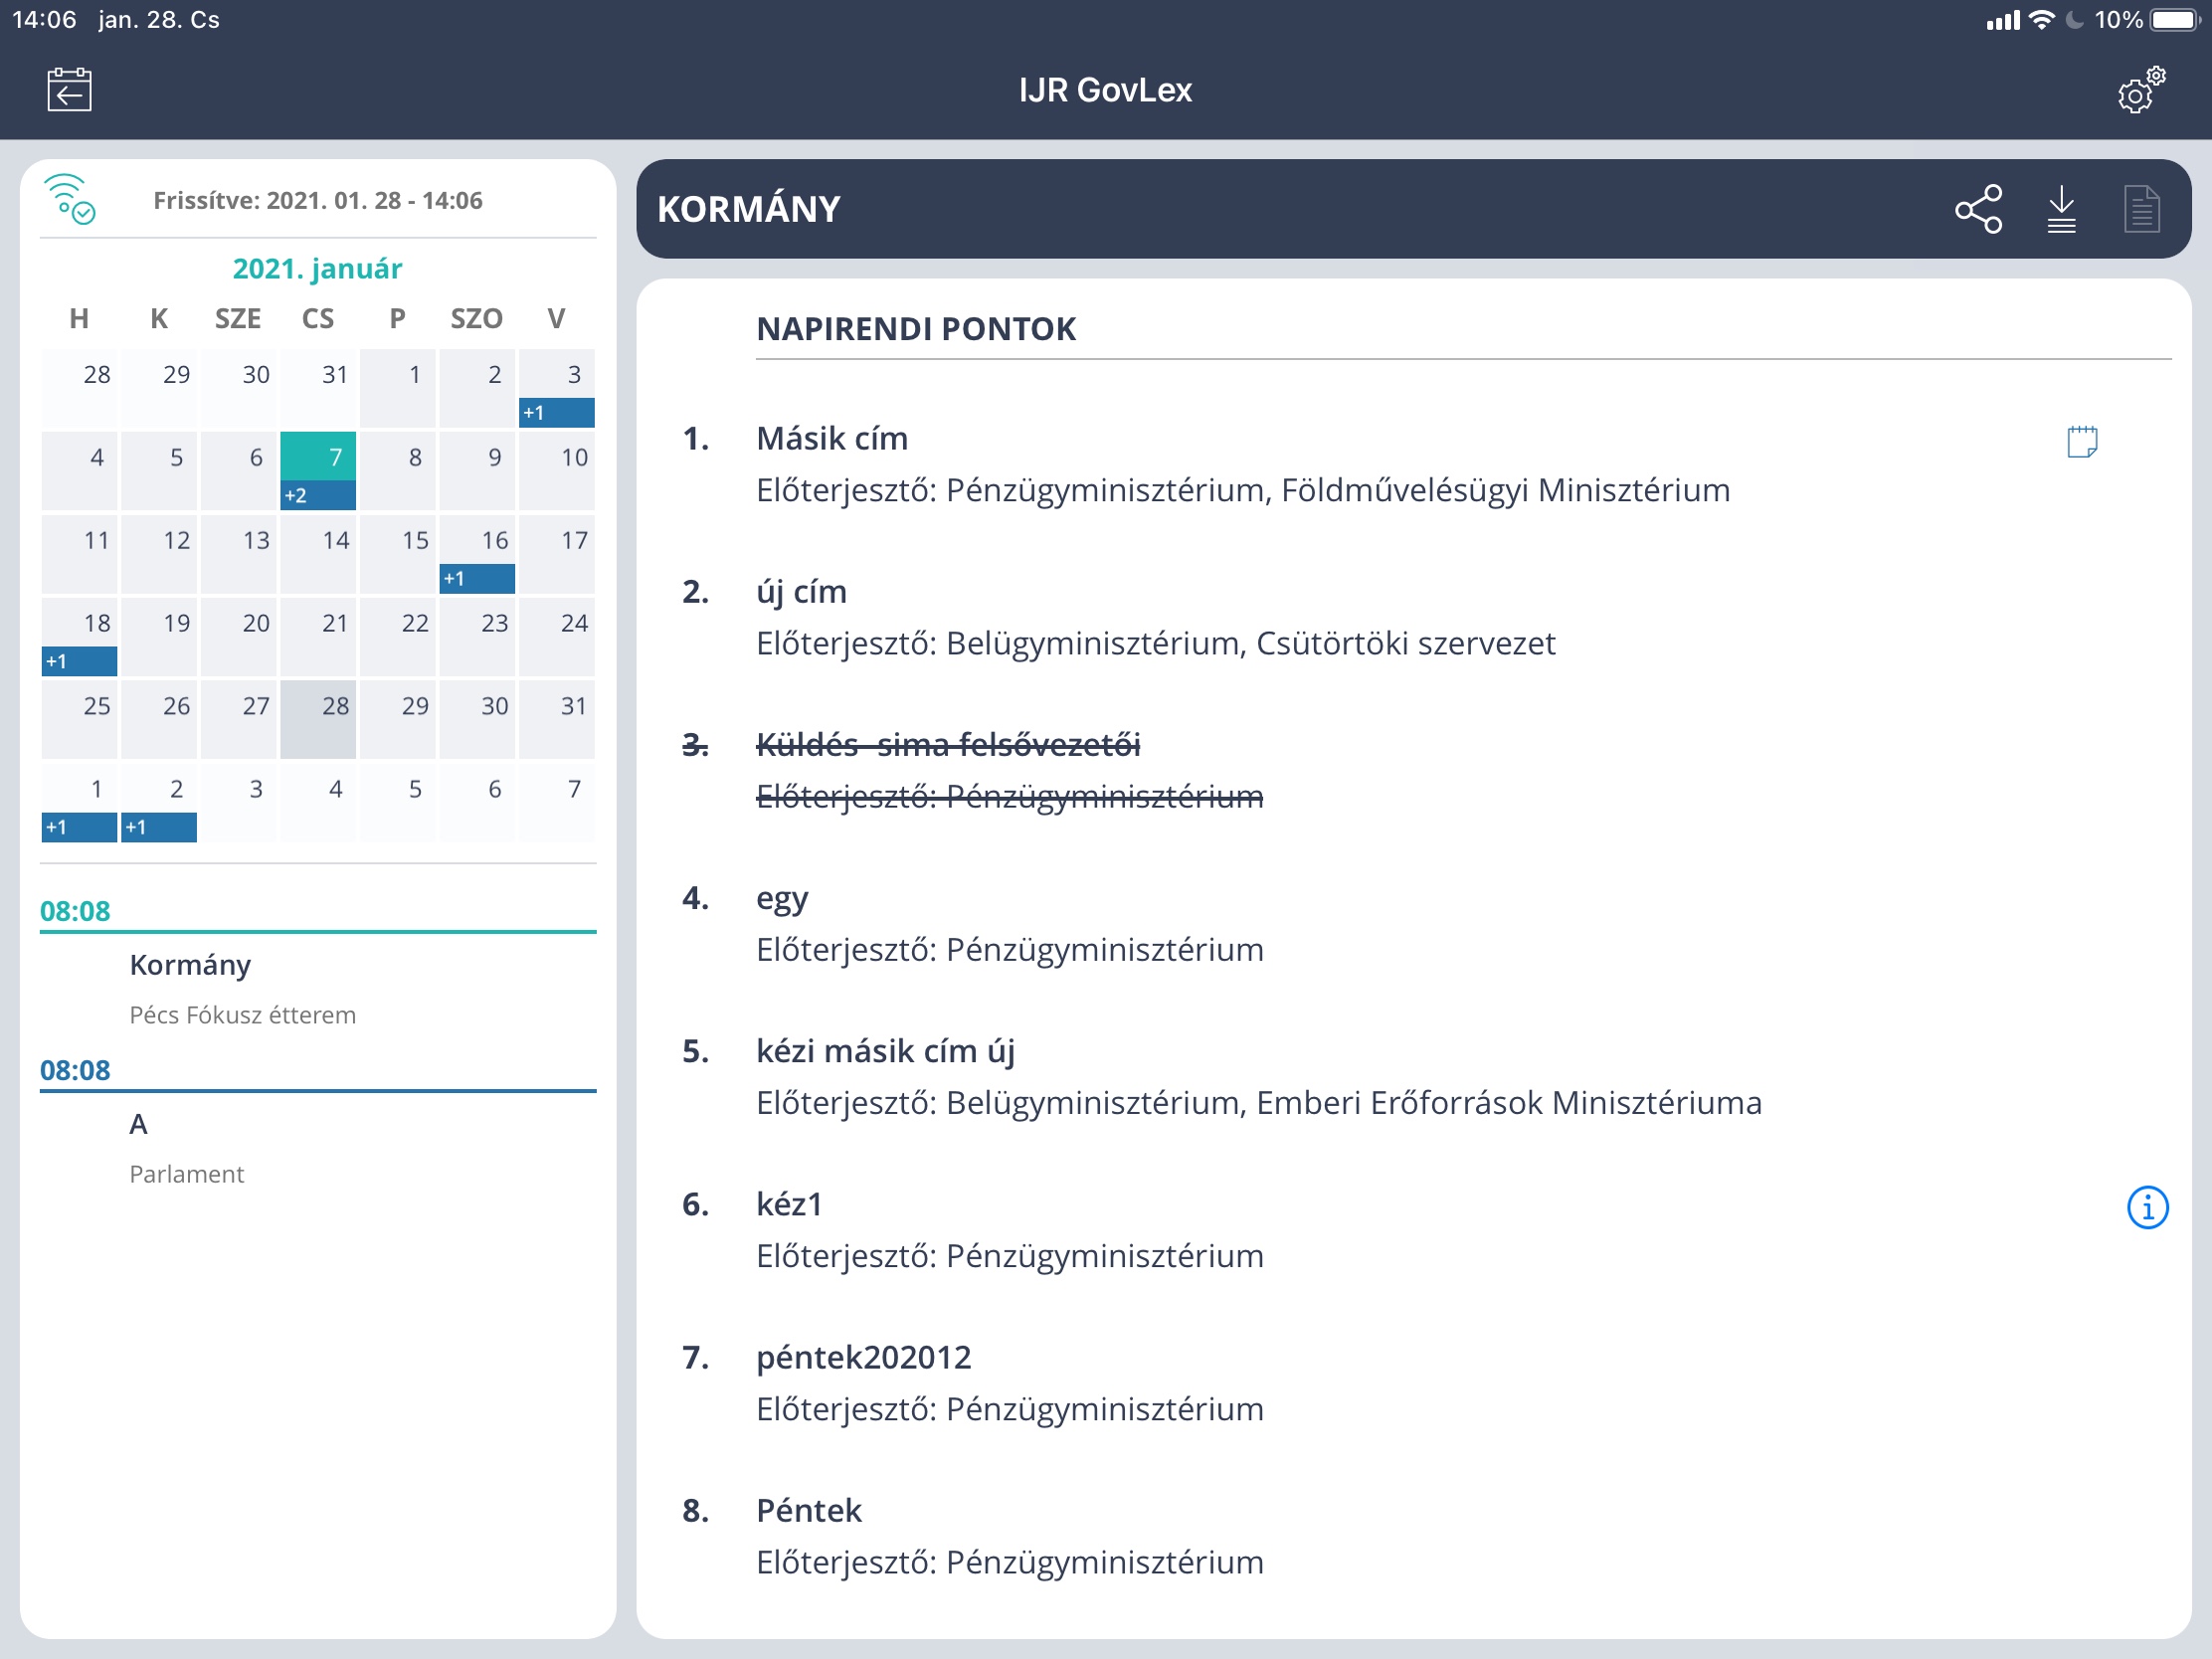
Task: Tap the +2 badge under January 7
Action: pyautogui.click(x=318, y=495)
